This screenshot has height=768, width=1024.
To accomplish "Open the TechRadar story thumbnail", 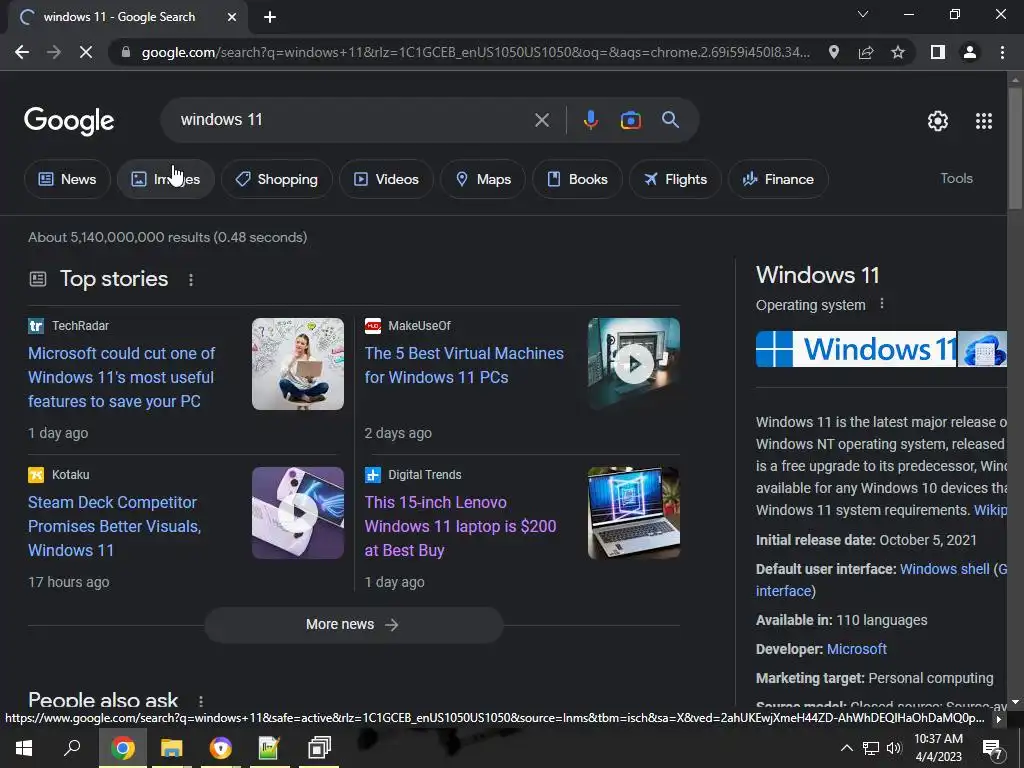I will [x=298, y=364].
